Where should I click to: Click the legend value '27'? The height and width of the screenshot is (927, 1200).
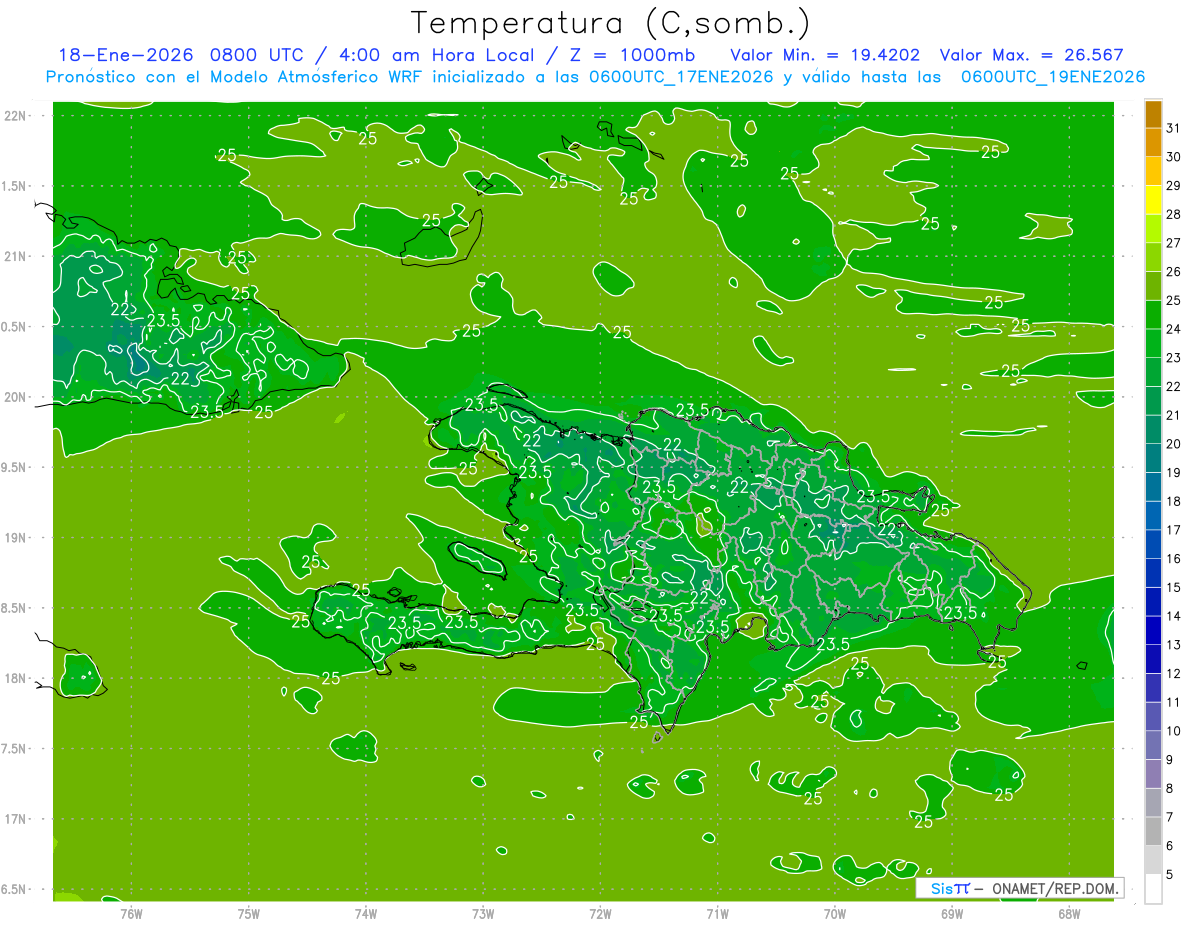tap(1174, 243)
